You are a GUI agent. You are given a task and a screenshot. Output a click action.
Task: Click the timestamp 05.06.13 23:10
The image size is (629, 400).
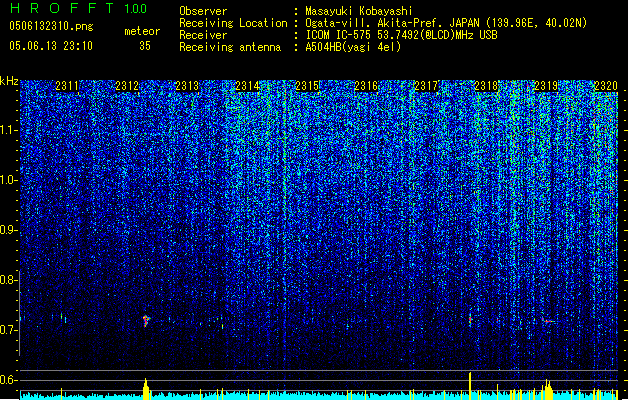(51, 46)
